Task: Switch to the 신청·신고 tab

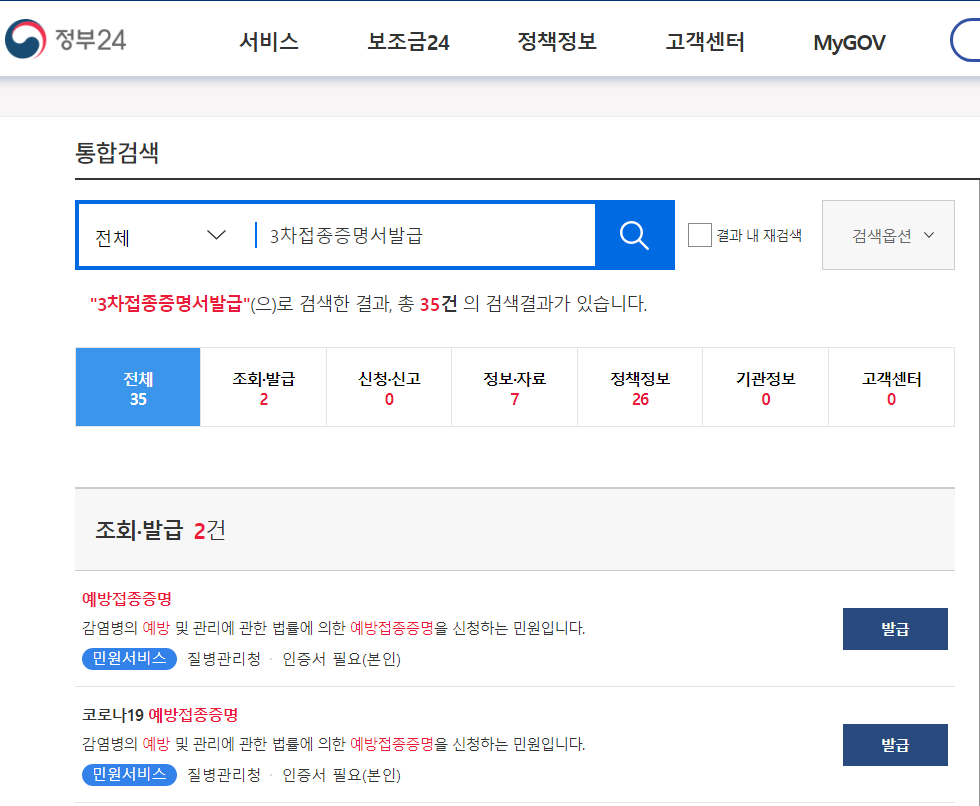Action: pyautogui.click(x=389, y=387)
